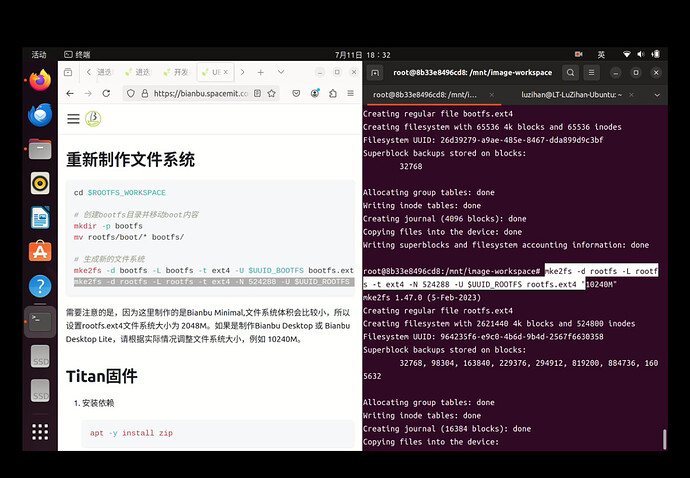The image size is (690, 478).
Task: Open Firefox extensions puzzle icon
Action: point(333,93)
